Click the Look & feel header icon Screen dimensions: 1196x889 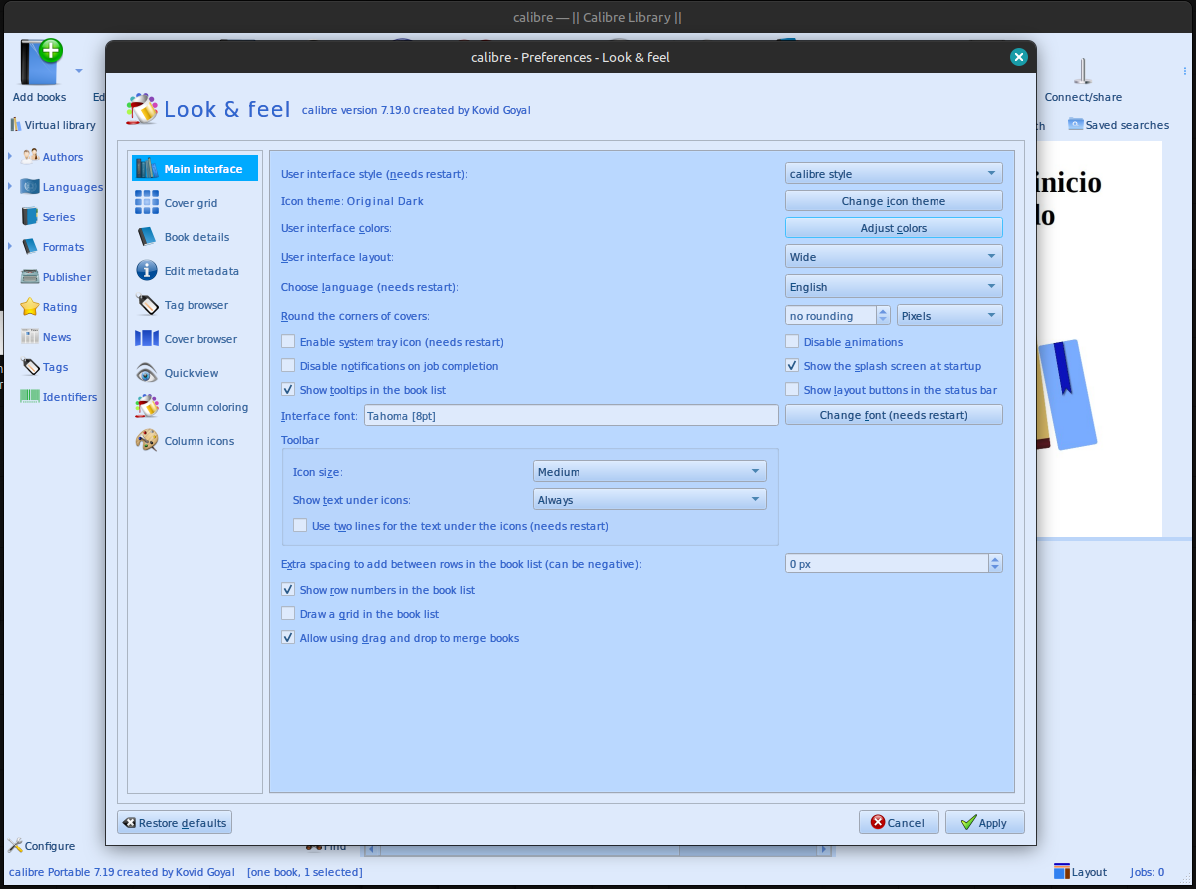tap(142, 109)
